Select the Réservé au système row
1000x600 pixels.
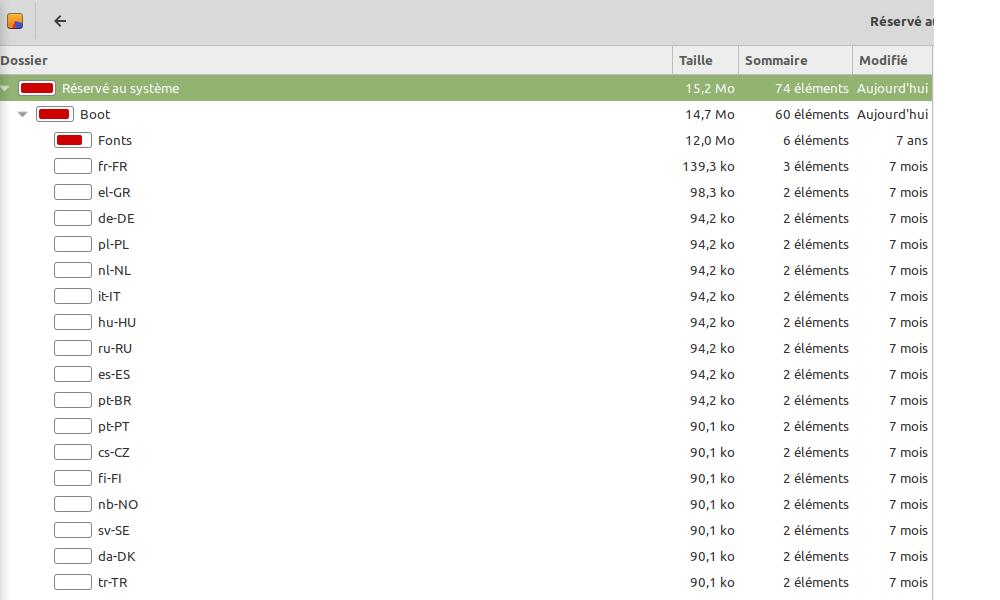pyautogui.click(x=466, y=89)
